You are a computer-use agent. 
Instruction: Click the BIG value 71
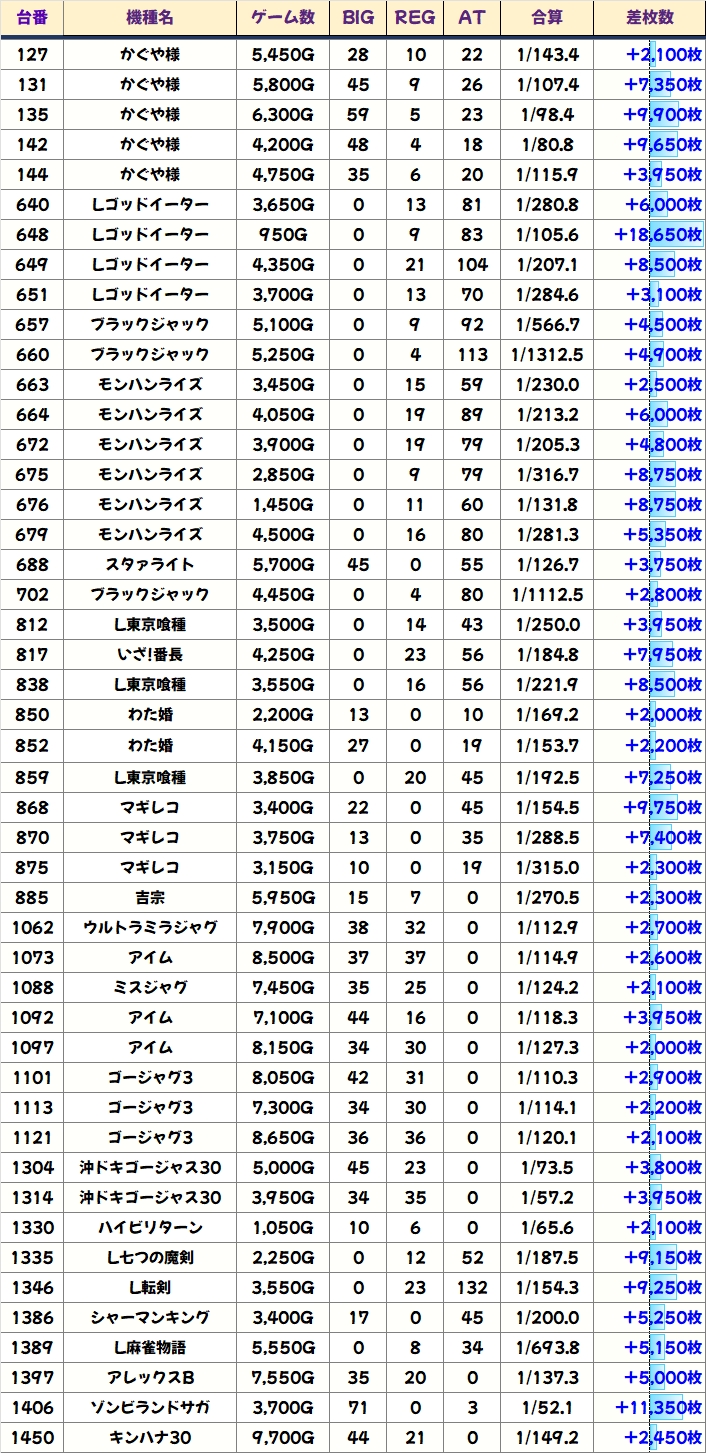coord(358,1406)
